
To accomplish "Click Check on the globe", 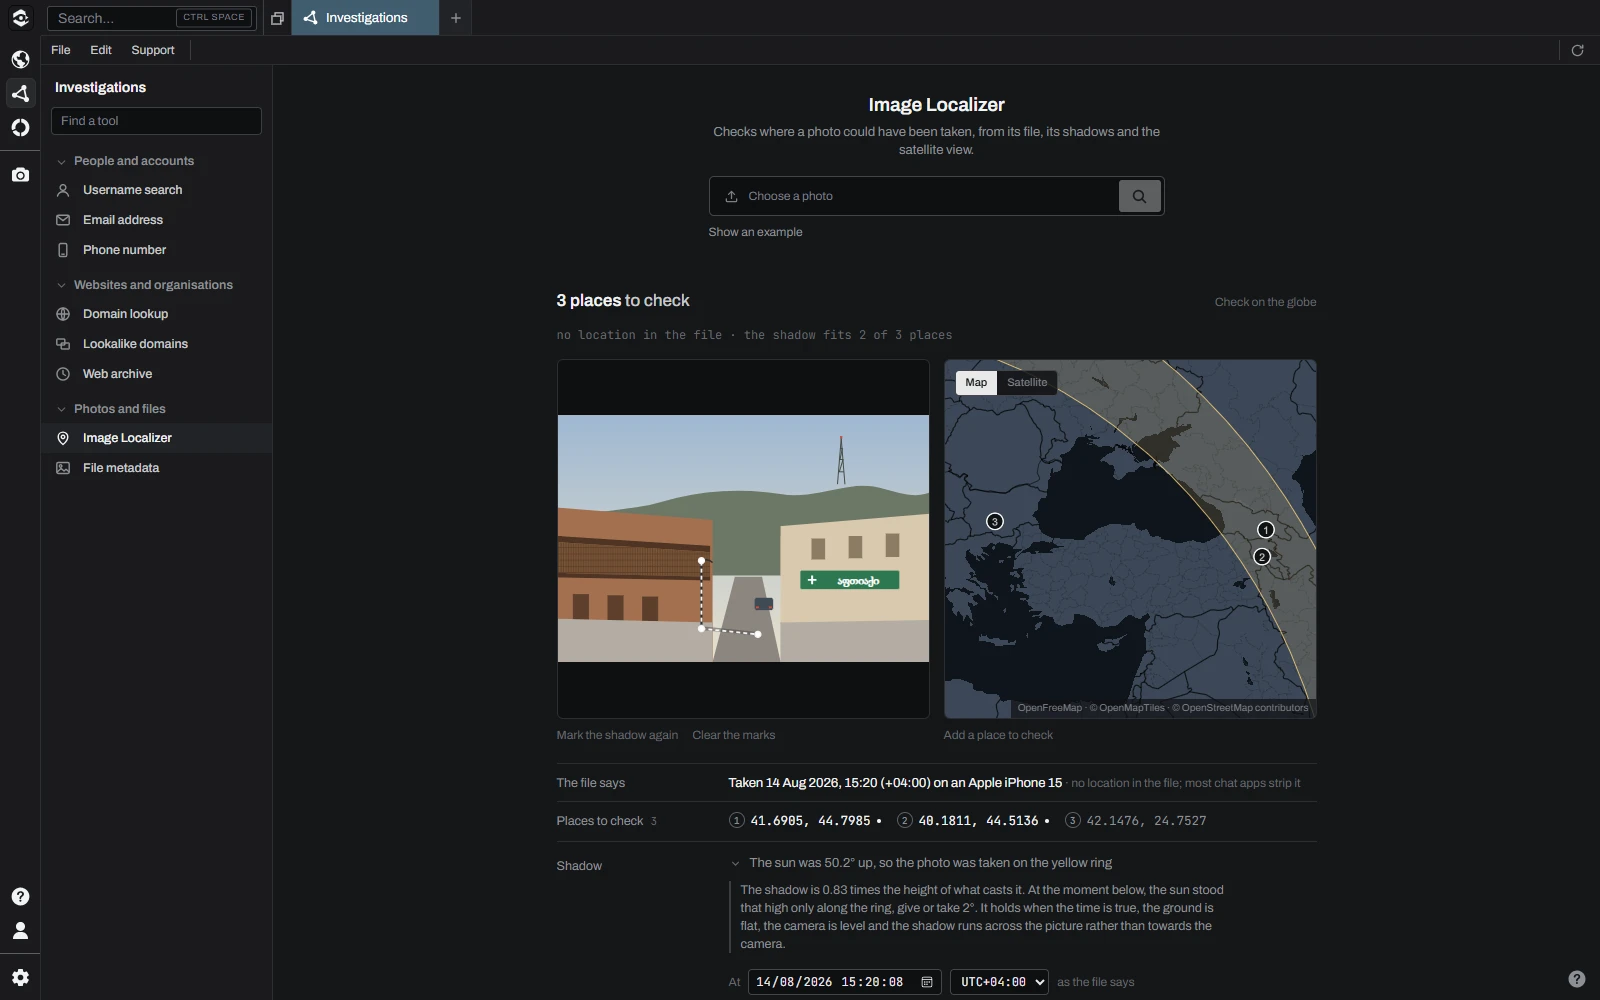I will (1265, 302).
